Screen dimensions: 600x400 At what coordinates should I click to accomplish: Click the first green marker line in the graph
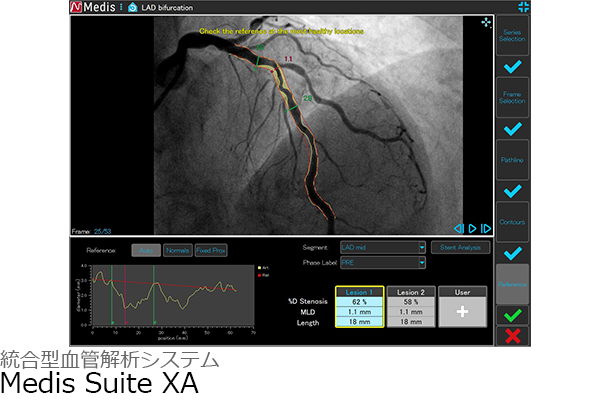click(x=112, y=295)
